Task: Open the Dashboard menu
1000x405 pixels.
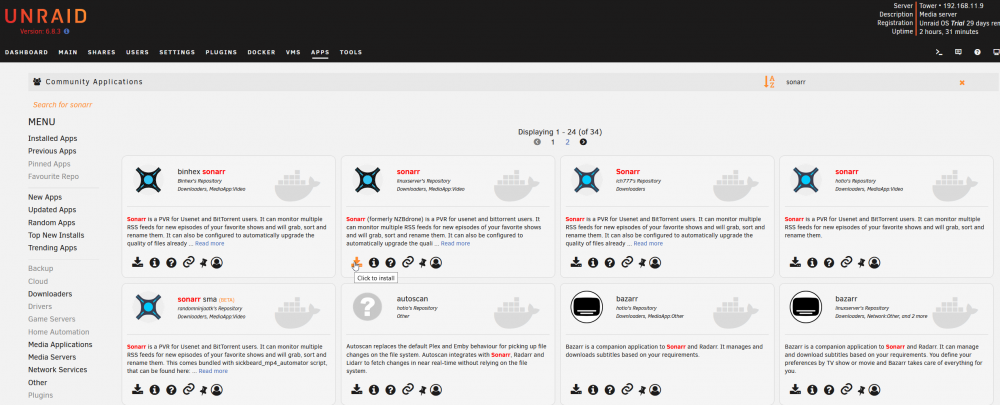Action: (x=26, y=52)
